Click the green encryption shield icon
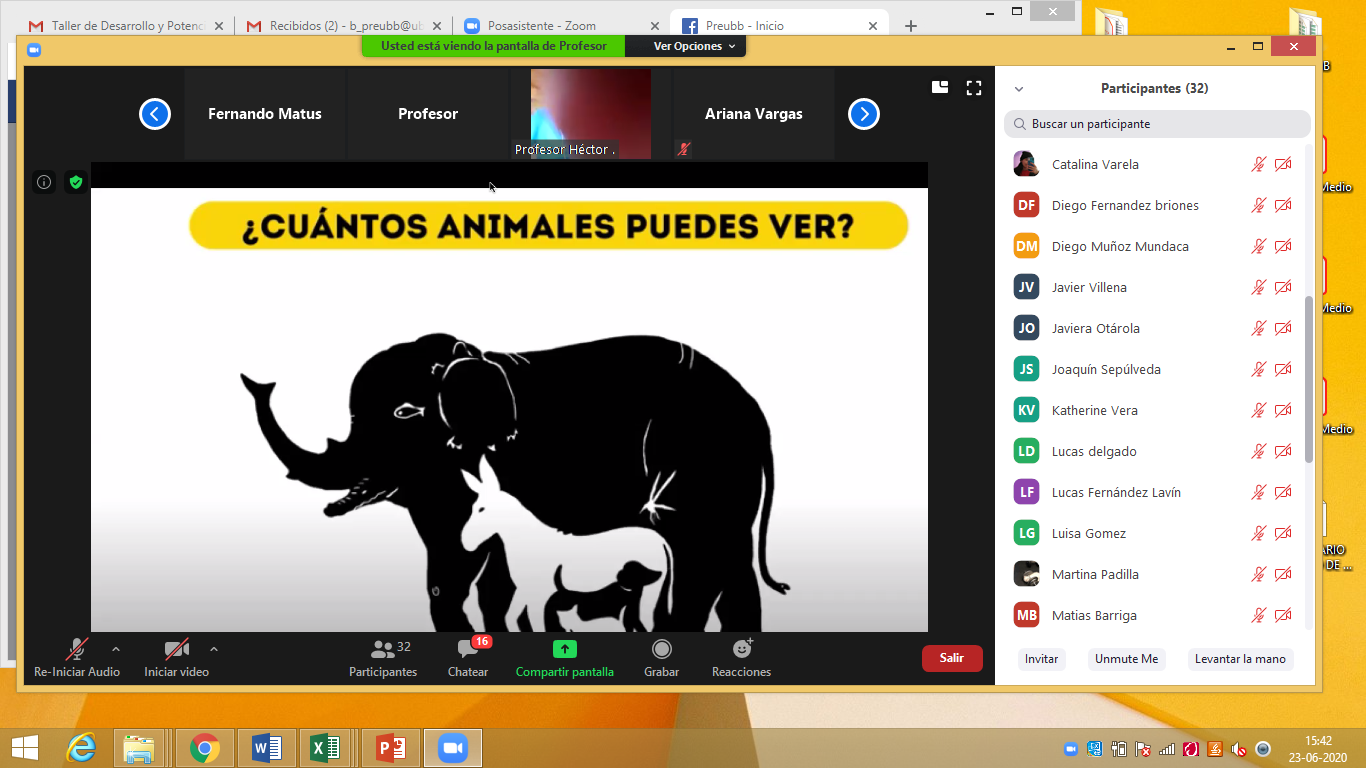The image size is (1366, 768). [75, 182]
